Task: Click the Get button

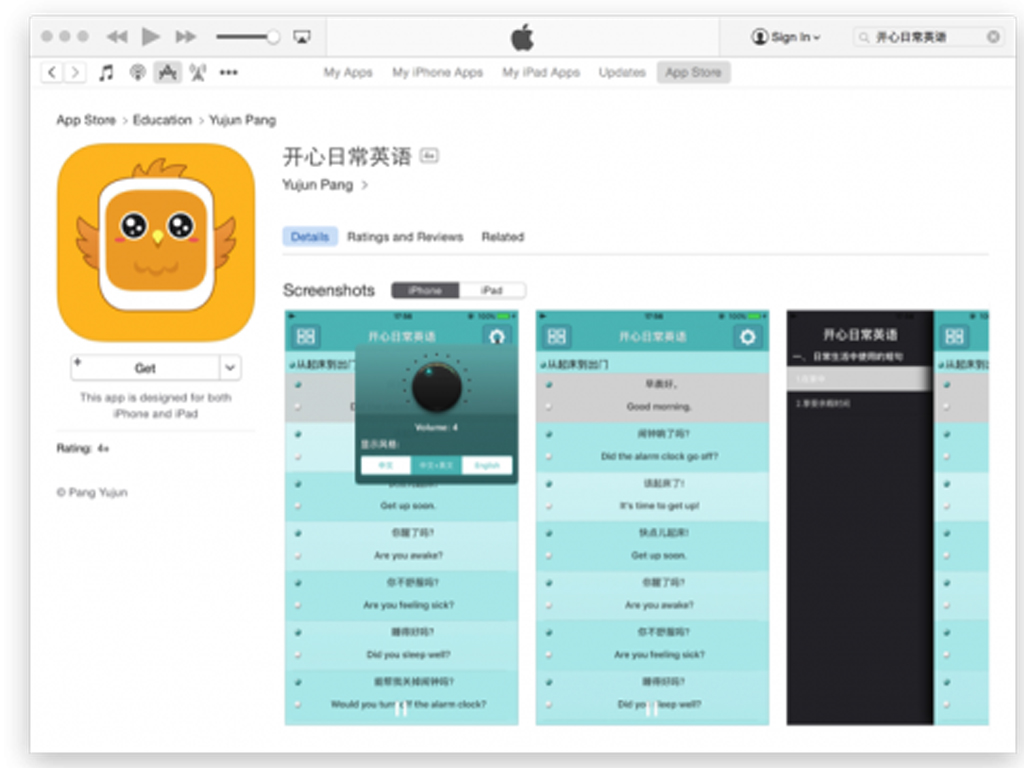Action: pyautogui.click(x=145, y=368)
